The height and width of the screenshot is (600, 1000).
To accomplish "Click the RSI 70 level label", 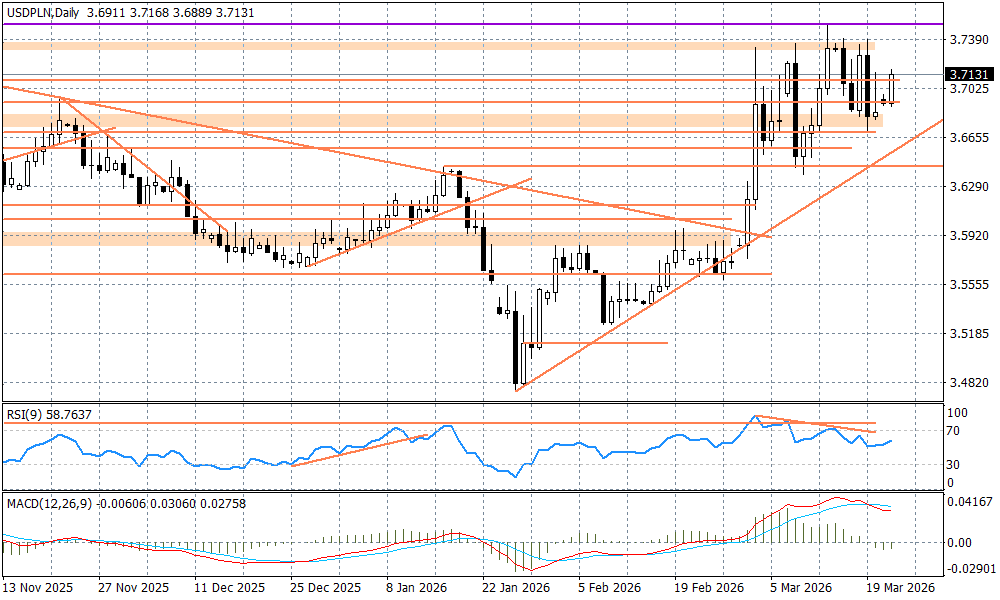I will 955,431.
